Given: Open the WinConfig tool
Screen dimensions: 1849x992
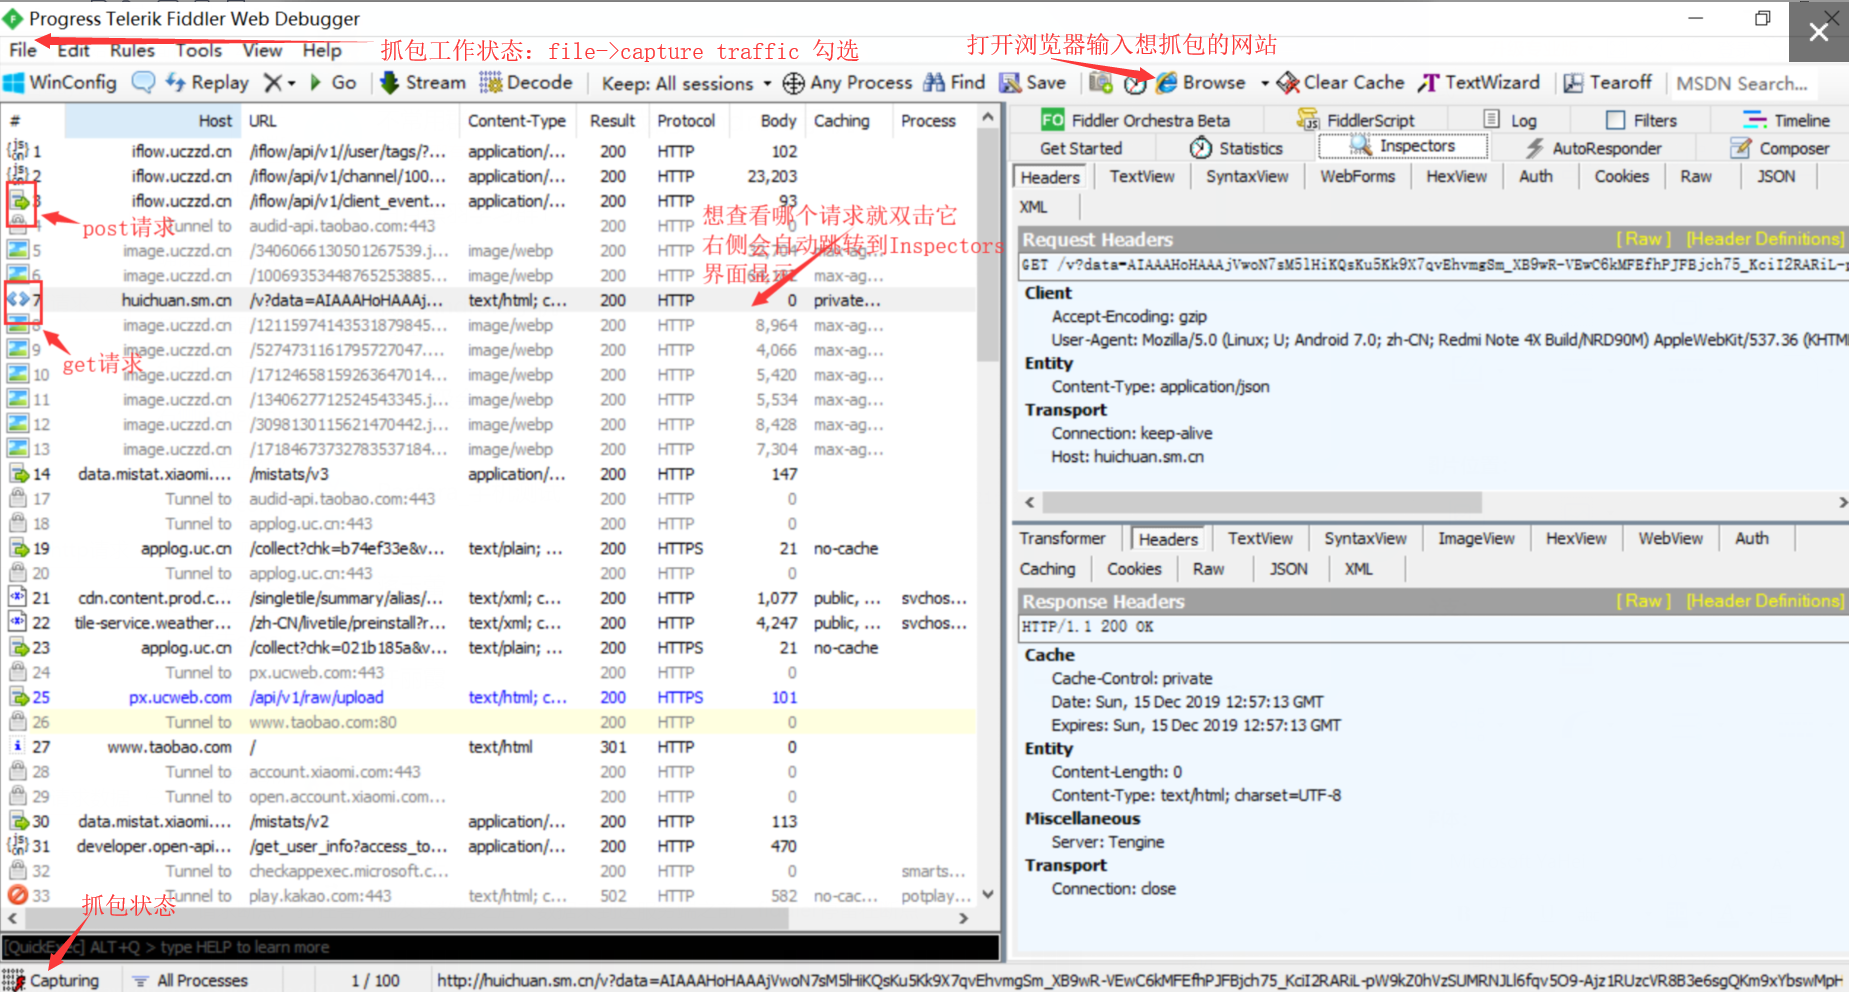Looking at the screenshot, I should click(x=61, y=83).
